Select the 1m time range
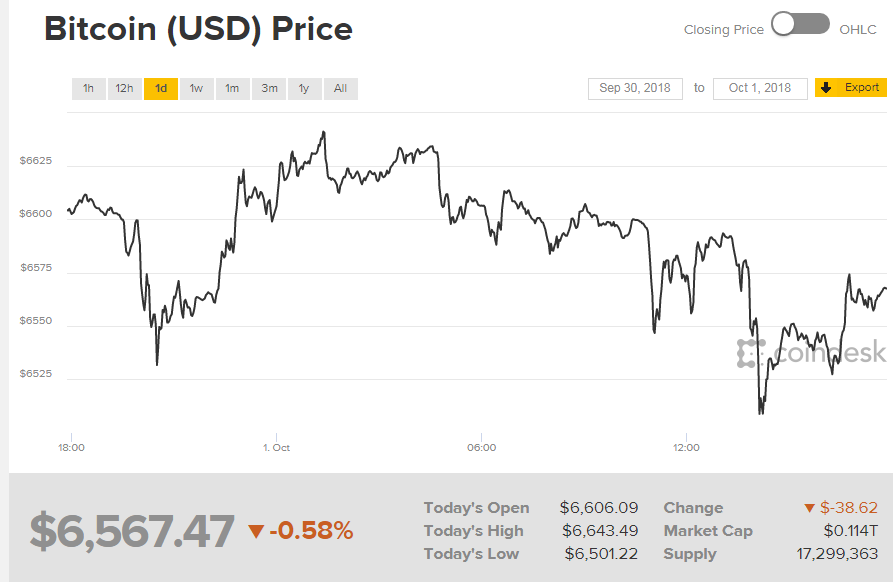This screenshot has height=582, width=893. click(232, 88)
